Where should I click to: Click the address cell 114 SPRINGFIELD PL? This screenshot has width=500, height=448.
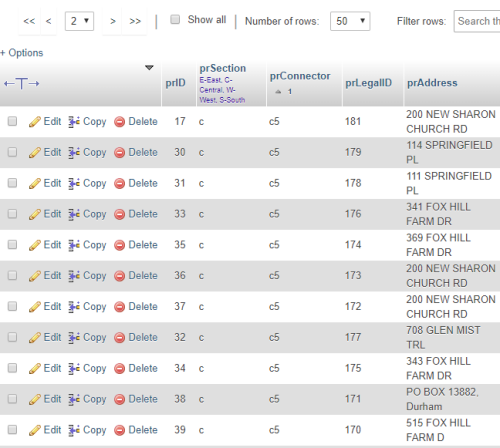(x=452, y=152)
